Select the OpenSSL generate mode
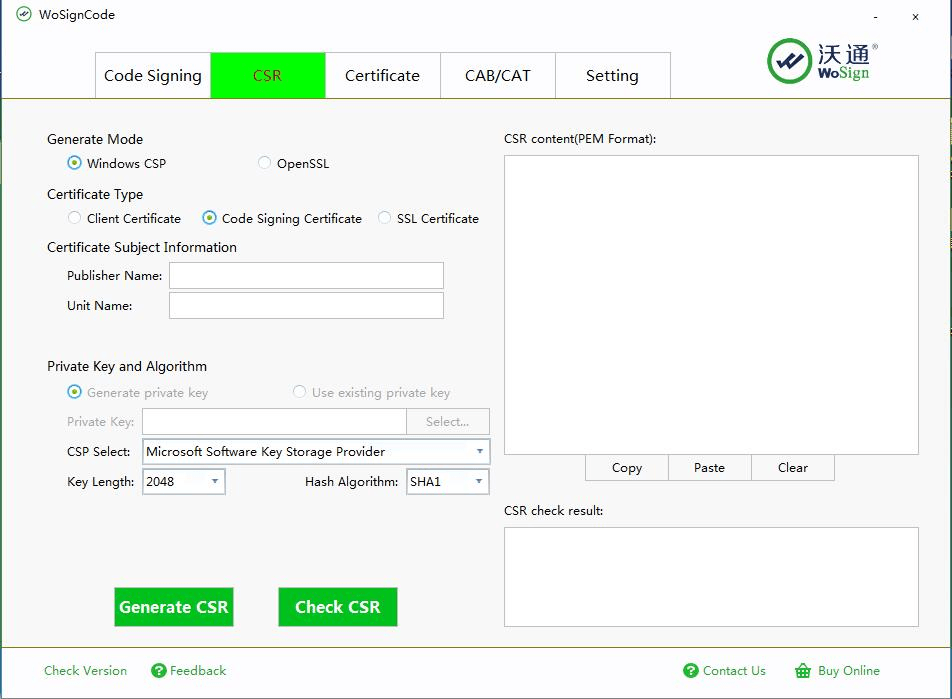This screenshot has height=699, width=952. [x=264, y=163]
